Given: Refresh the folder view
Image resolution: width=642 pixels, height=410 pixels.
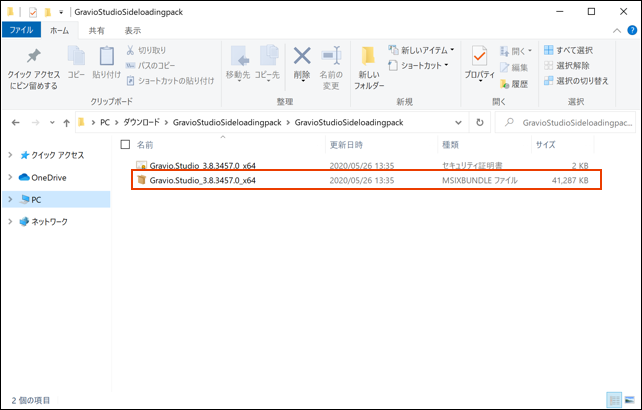Looking at the screenshot, I should 479,122.
